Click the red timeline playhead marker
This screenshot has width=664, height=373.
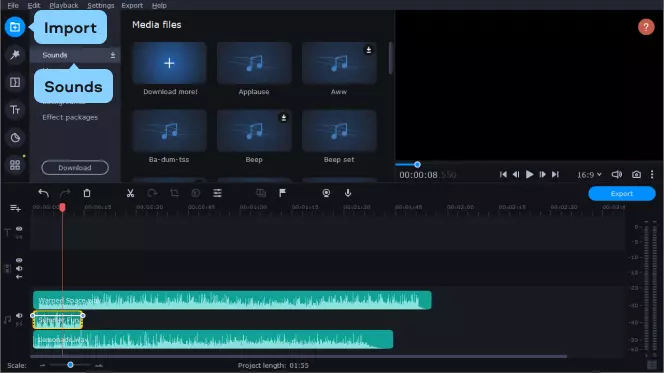[62, 207]
